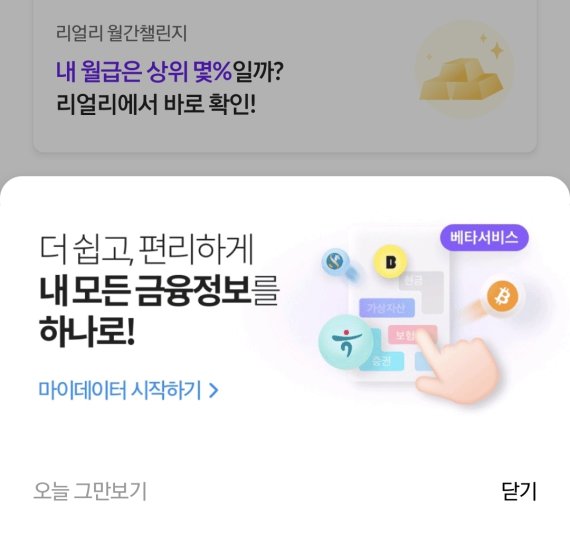Open the 리얼리 월간챌린지 banner card
Viewport: 570px width, 536px height.
point(285,75)
